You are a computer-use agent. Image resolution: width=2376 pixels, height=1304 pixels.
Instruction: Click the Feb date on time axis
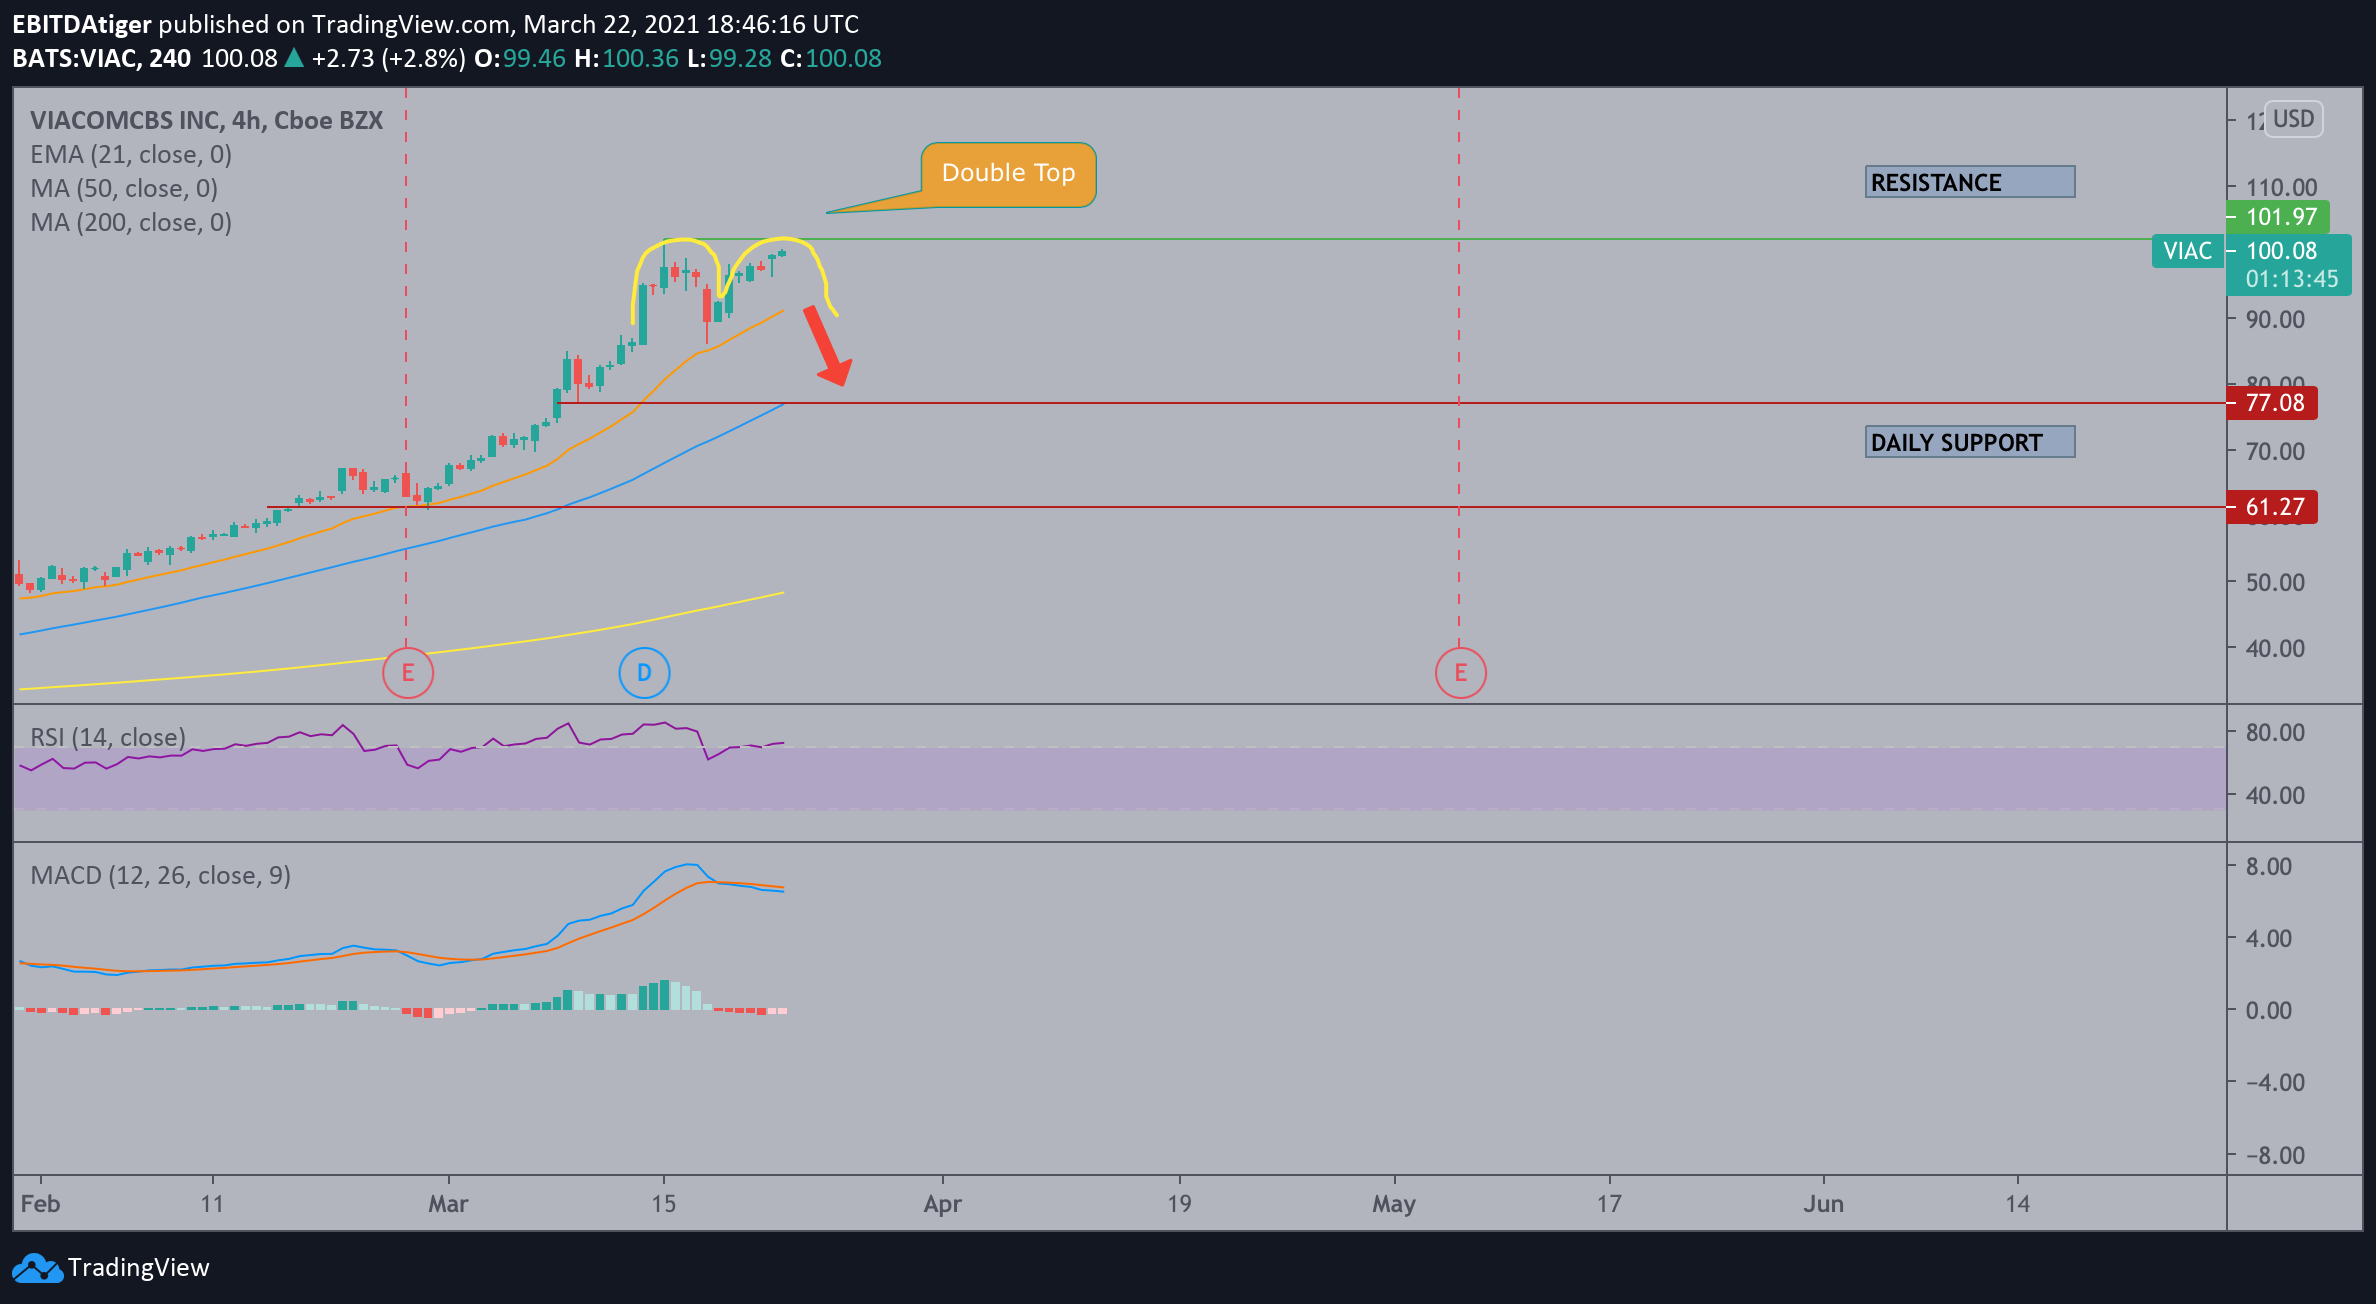click(x=41, y=1204)
